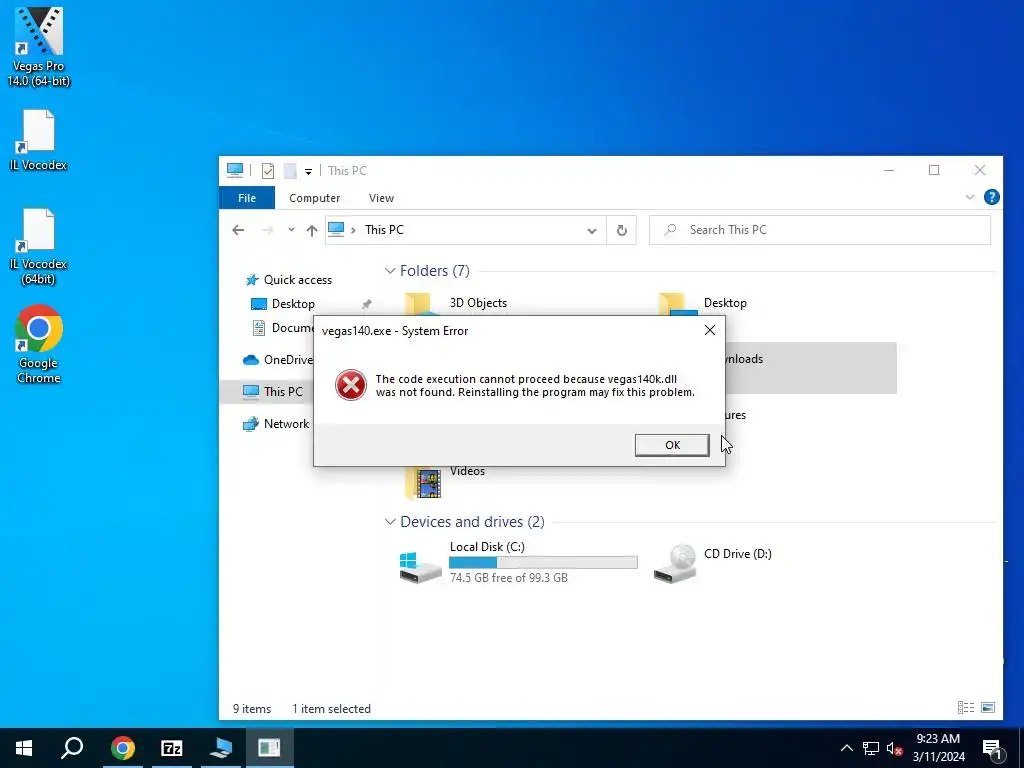The height and width of the screenshot is (768, 1024).
Task: Go forward in File Explorer
Action: pyautogui.click(x=267, y=230)
